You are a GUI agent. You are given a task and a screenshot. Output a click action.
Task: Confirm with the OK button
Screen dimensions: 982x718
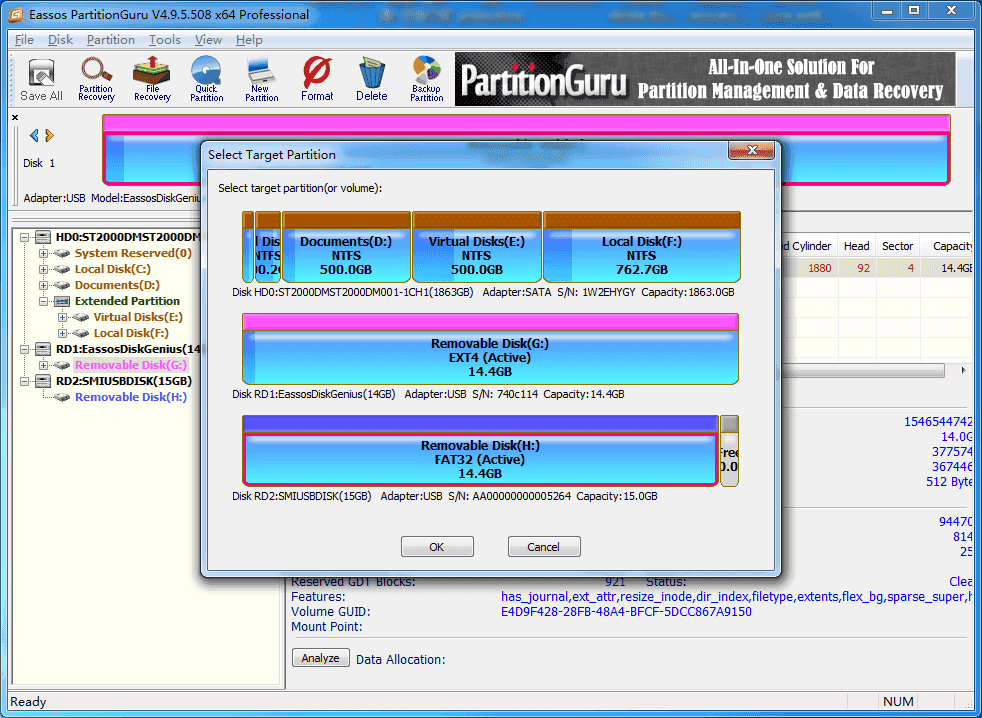coord(437,546)
